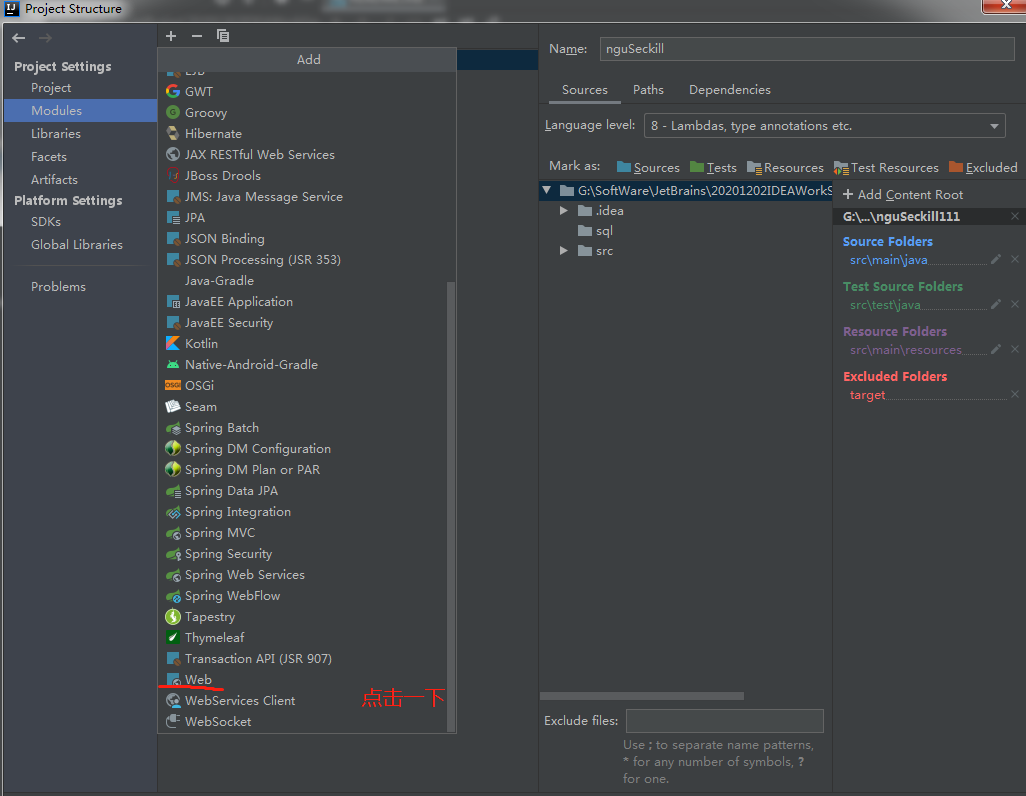Viewport: 1026px width, 796px height.
Task: Open the Language level dropdown
Action: tap(824, 126)
